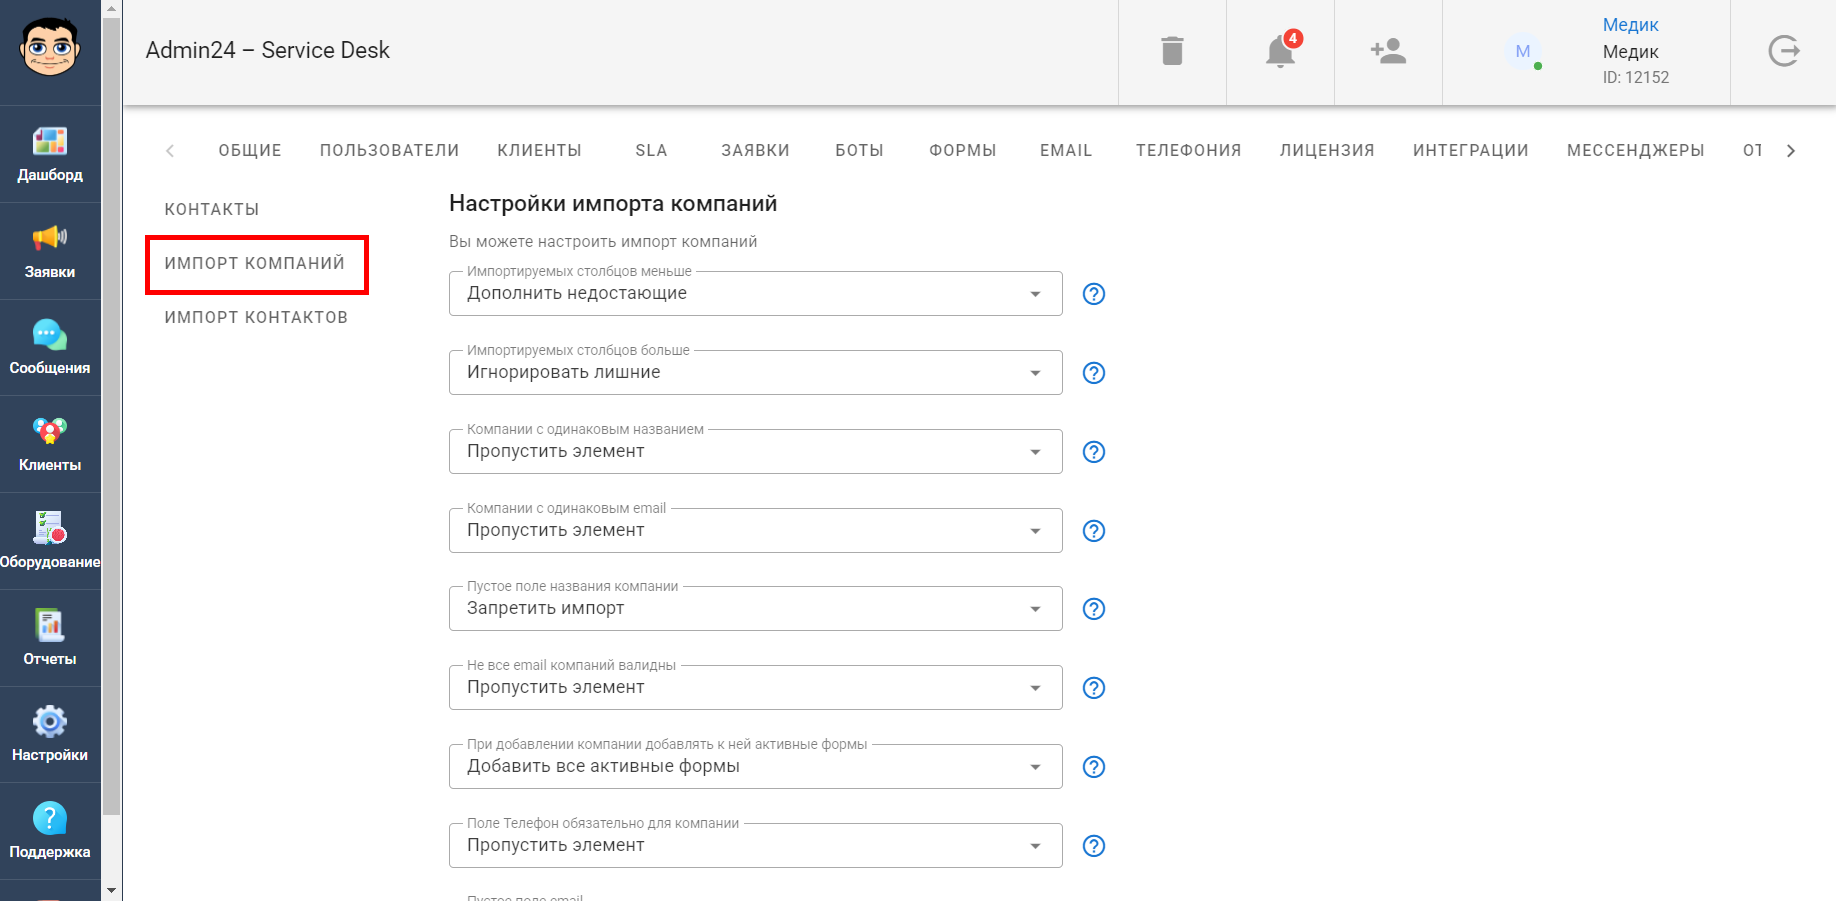This screenshot has height=901, width=1836.
Task: Open the EMAIL tab
Action: point(1066,151)
